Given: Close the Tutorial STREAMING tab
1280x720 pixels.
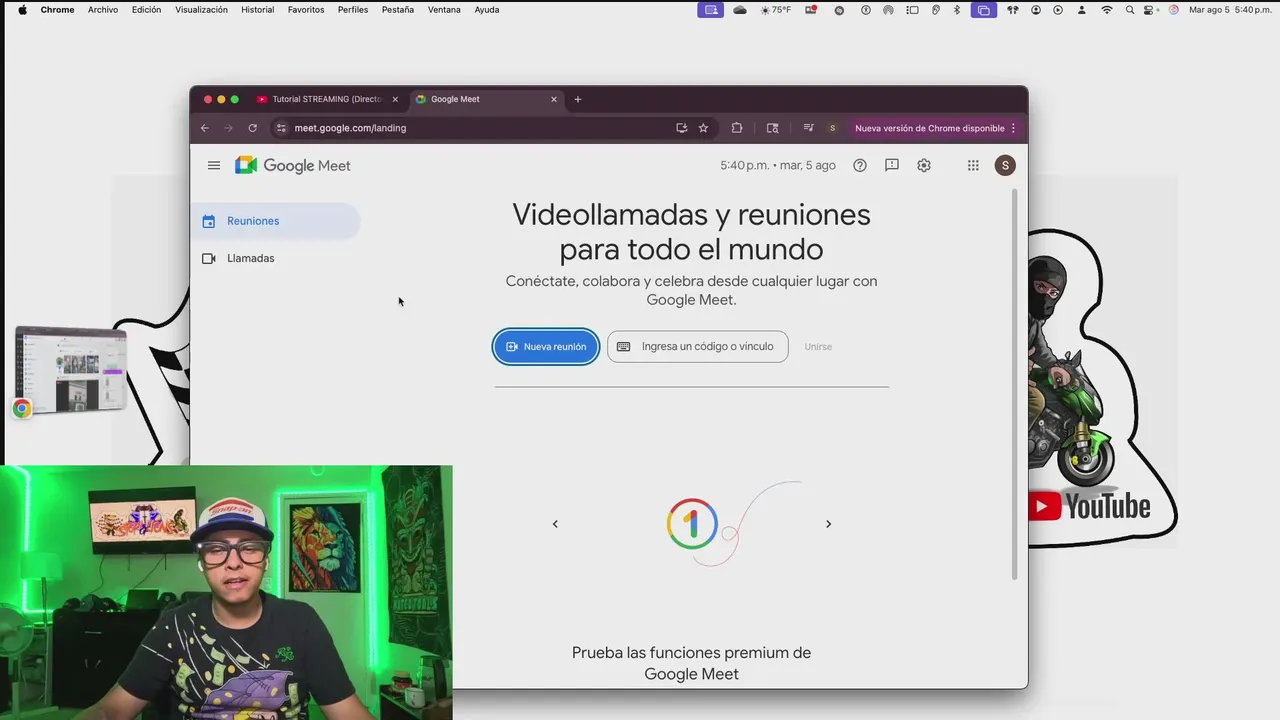Looking at the screenshot, I should [x=395, y=99].
